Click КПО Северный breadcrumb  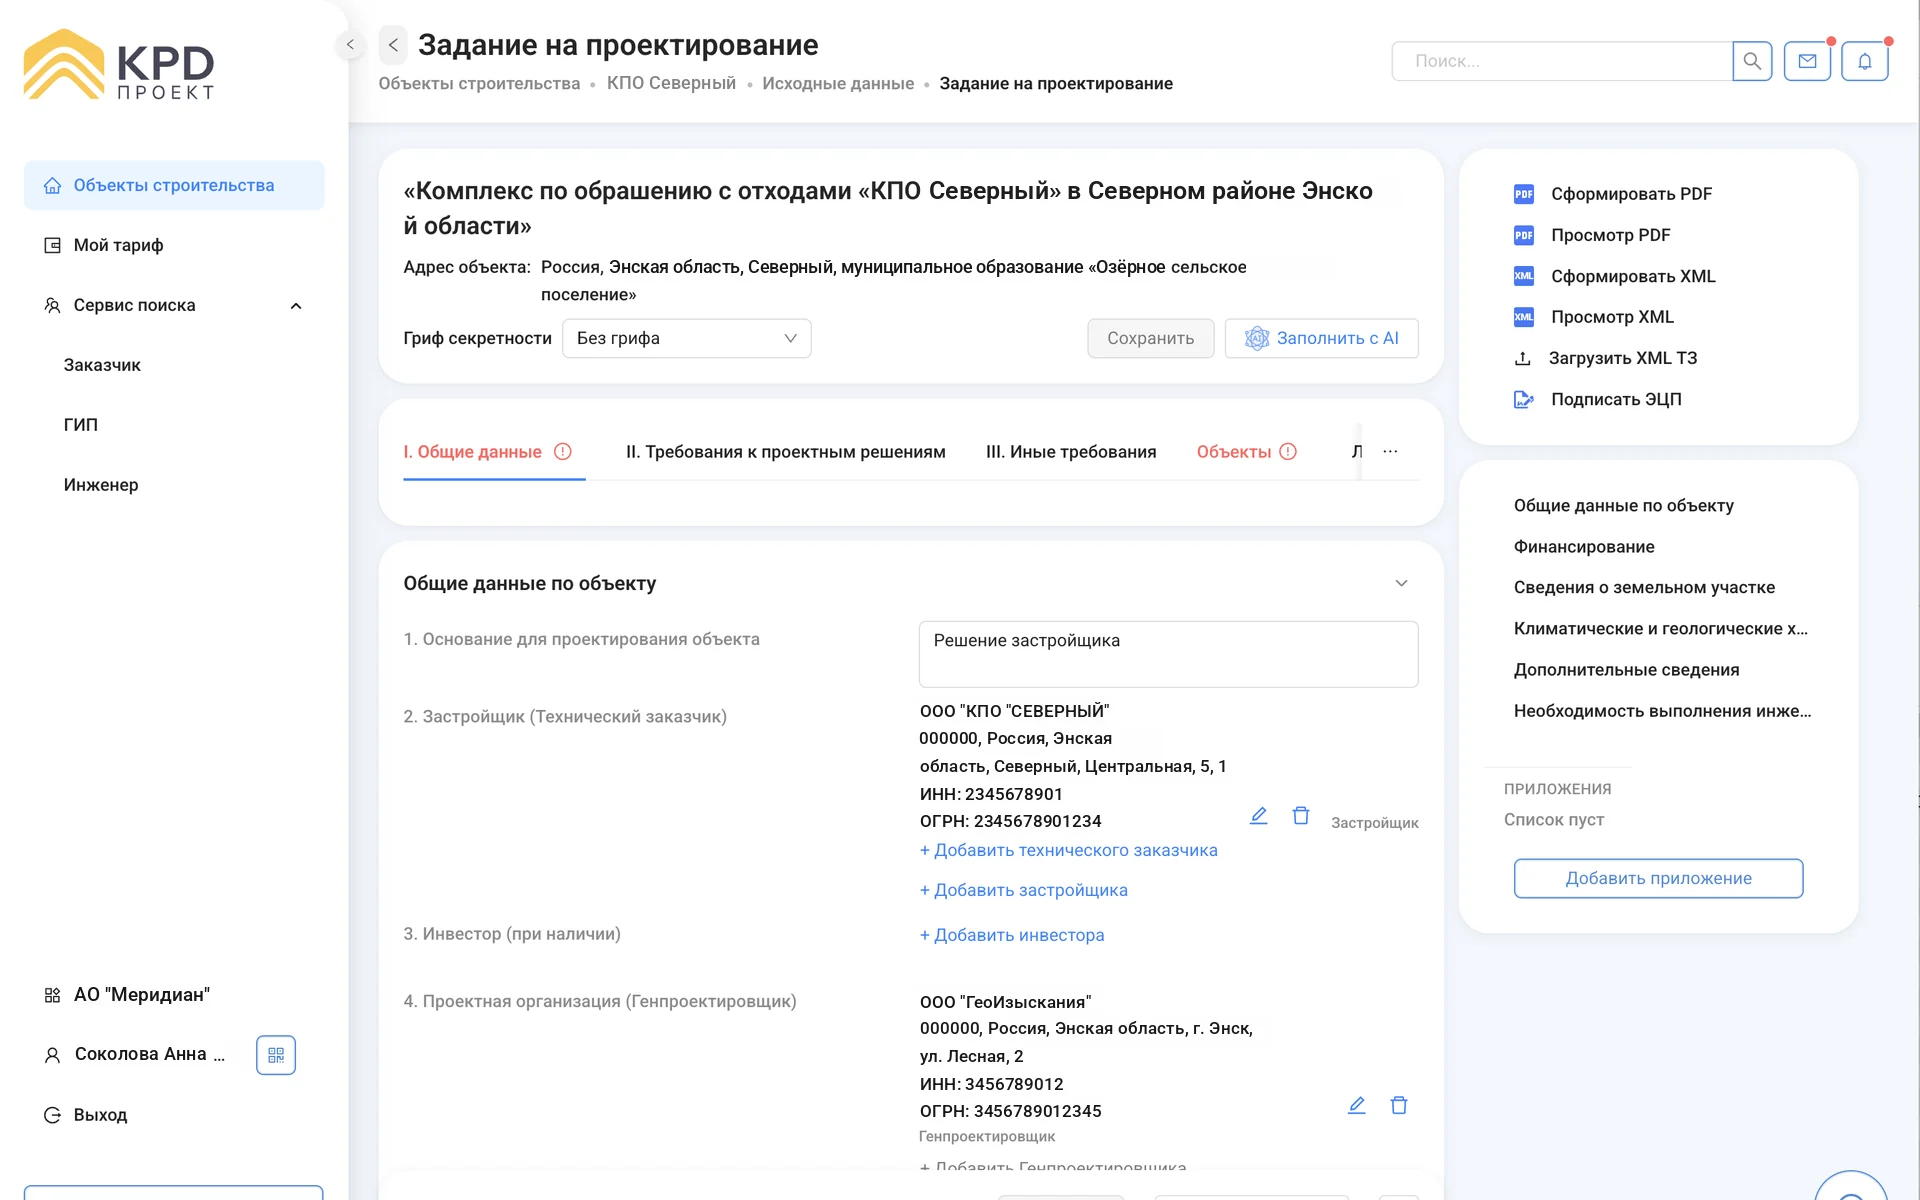click(x=671, y=83)
